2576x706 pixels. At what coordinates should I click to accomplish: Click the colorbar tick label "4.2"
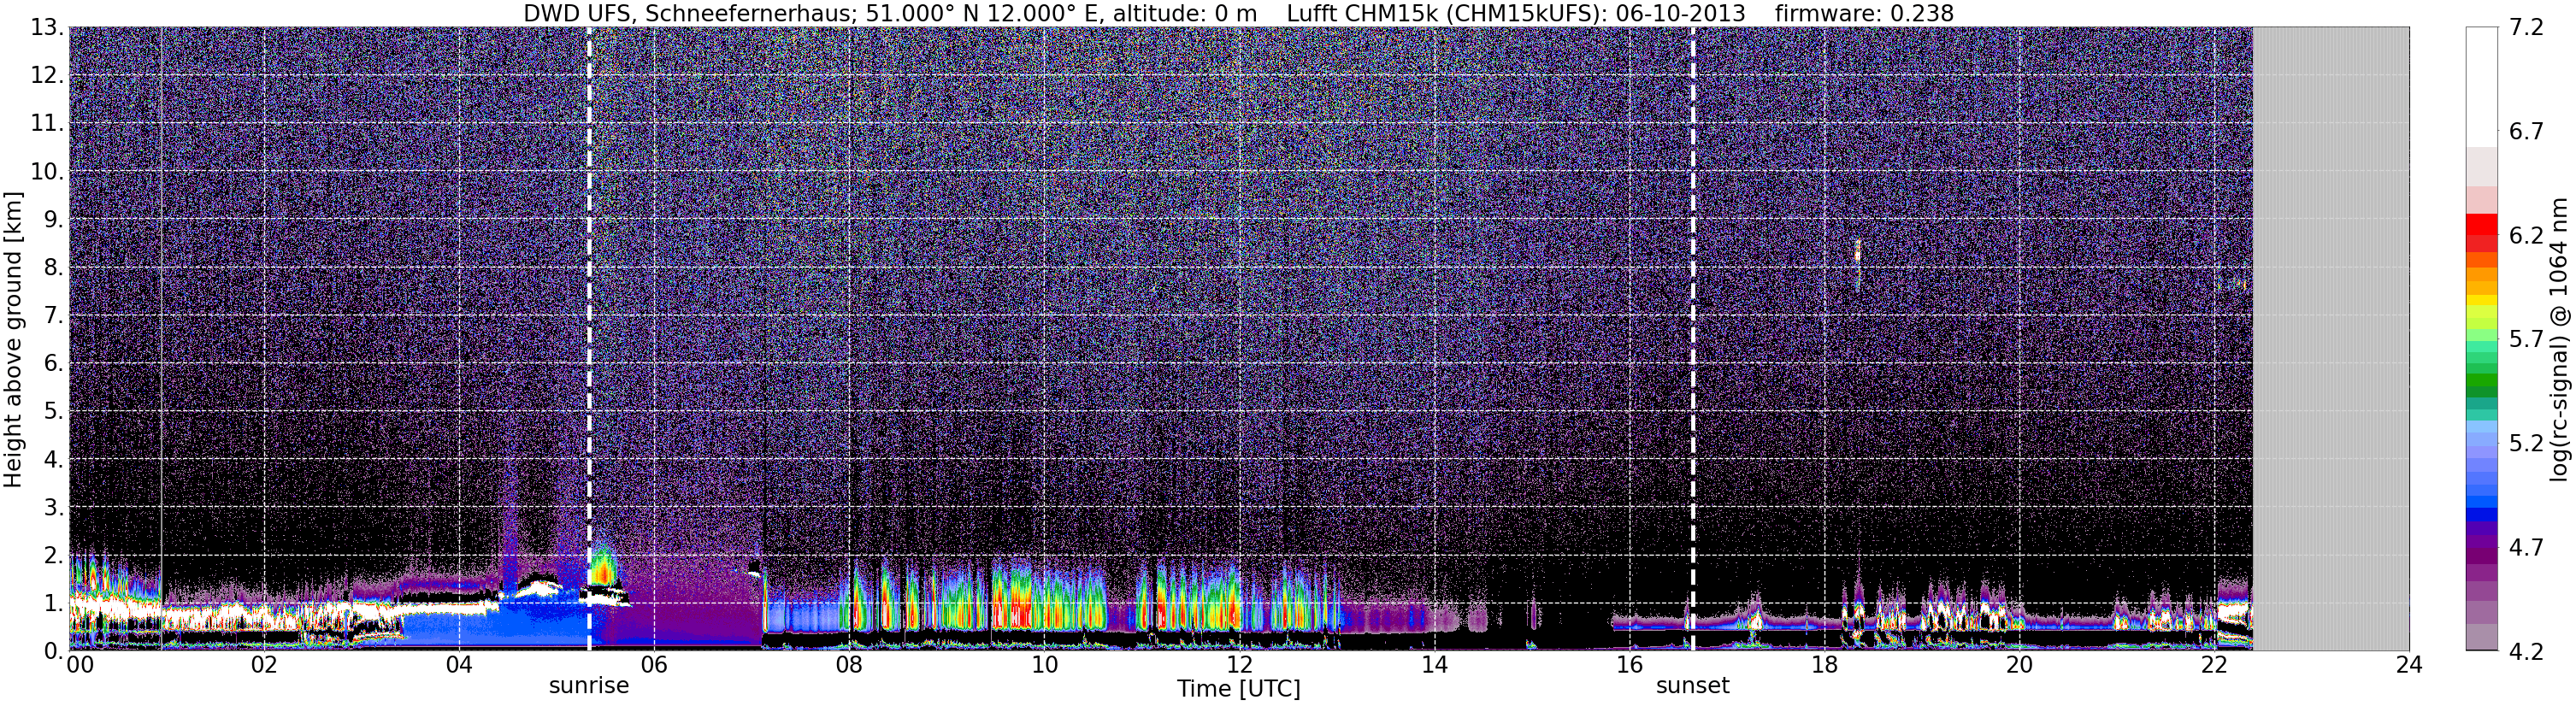tap(2526, 652)
